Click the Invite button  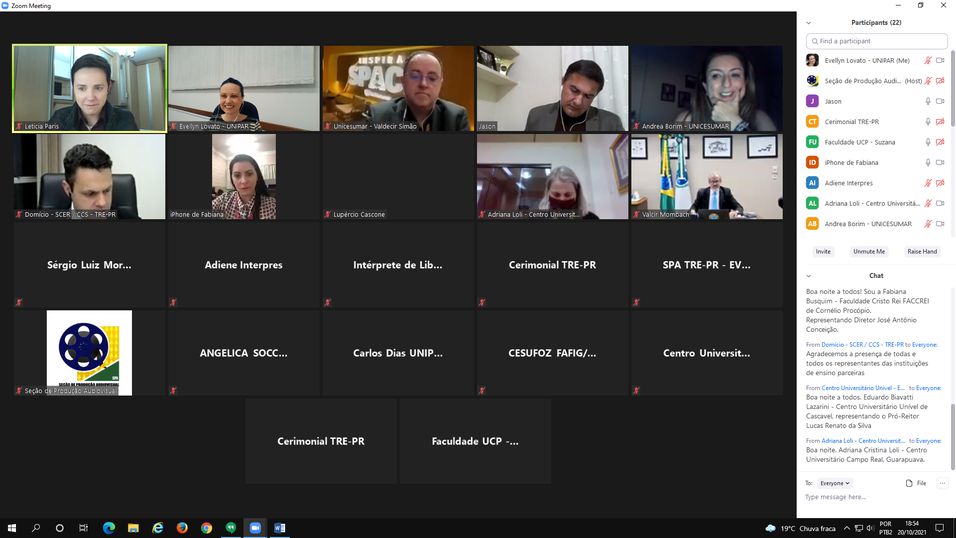823,251
